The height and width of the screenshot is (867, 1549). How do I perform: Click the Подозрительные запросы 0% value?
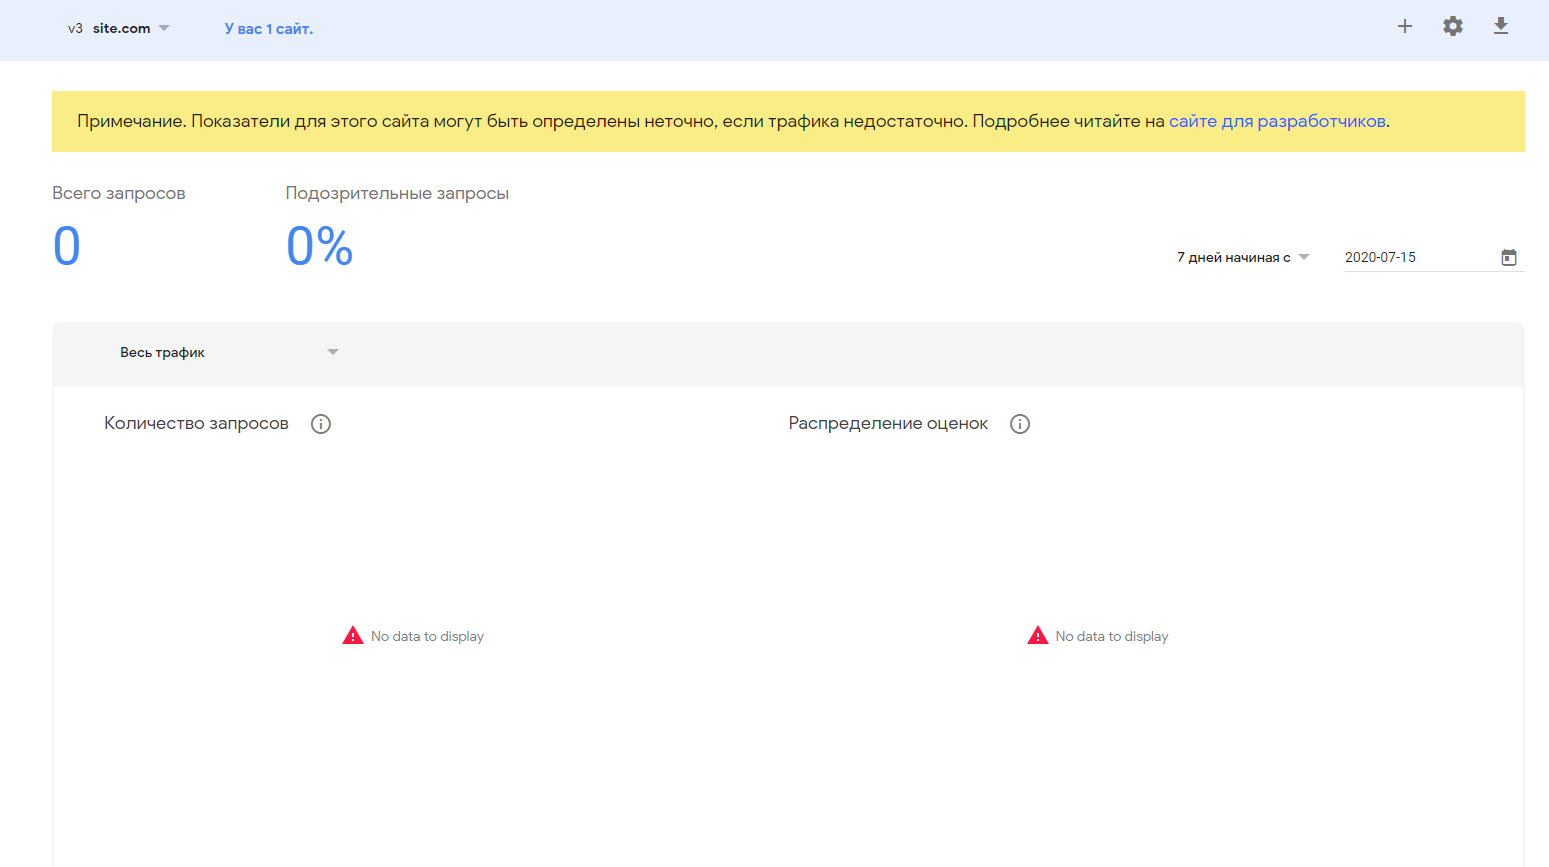click(x=320, y=246)
